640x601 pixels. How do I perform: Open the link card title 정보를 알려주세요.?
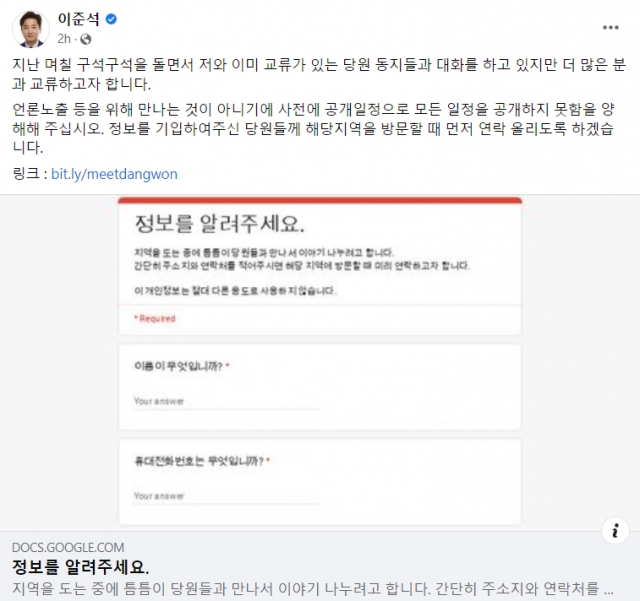point(80,567)
